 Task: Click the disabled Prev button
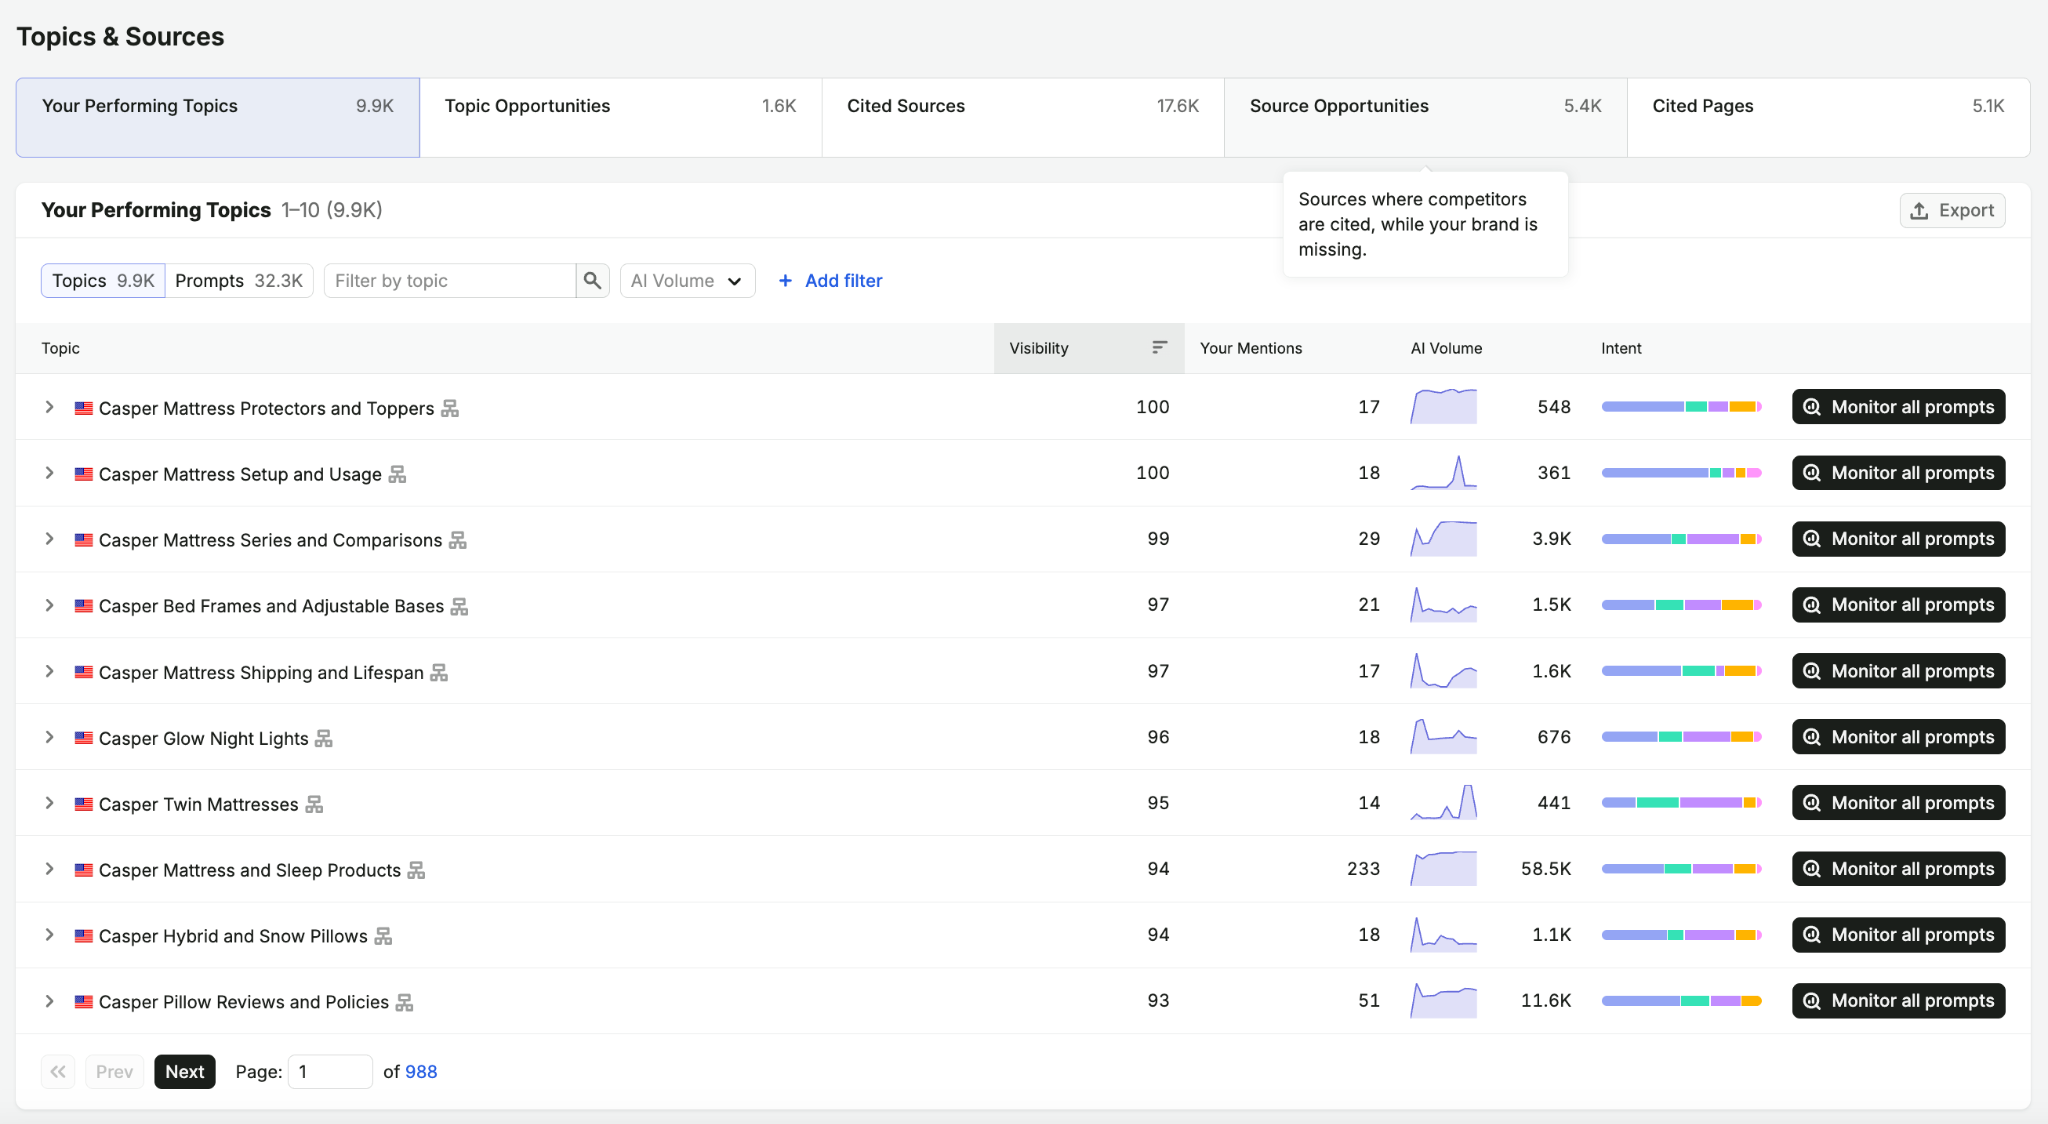(x=114, y=1072)
